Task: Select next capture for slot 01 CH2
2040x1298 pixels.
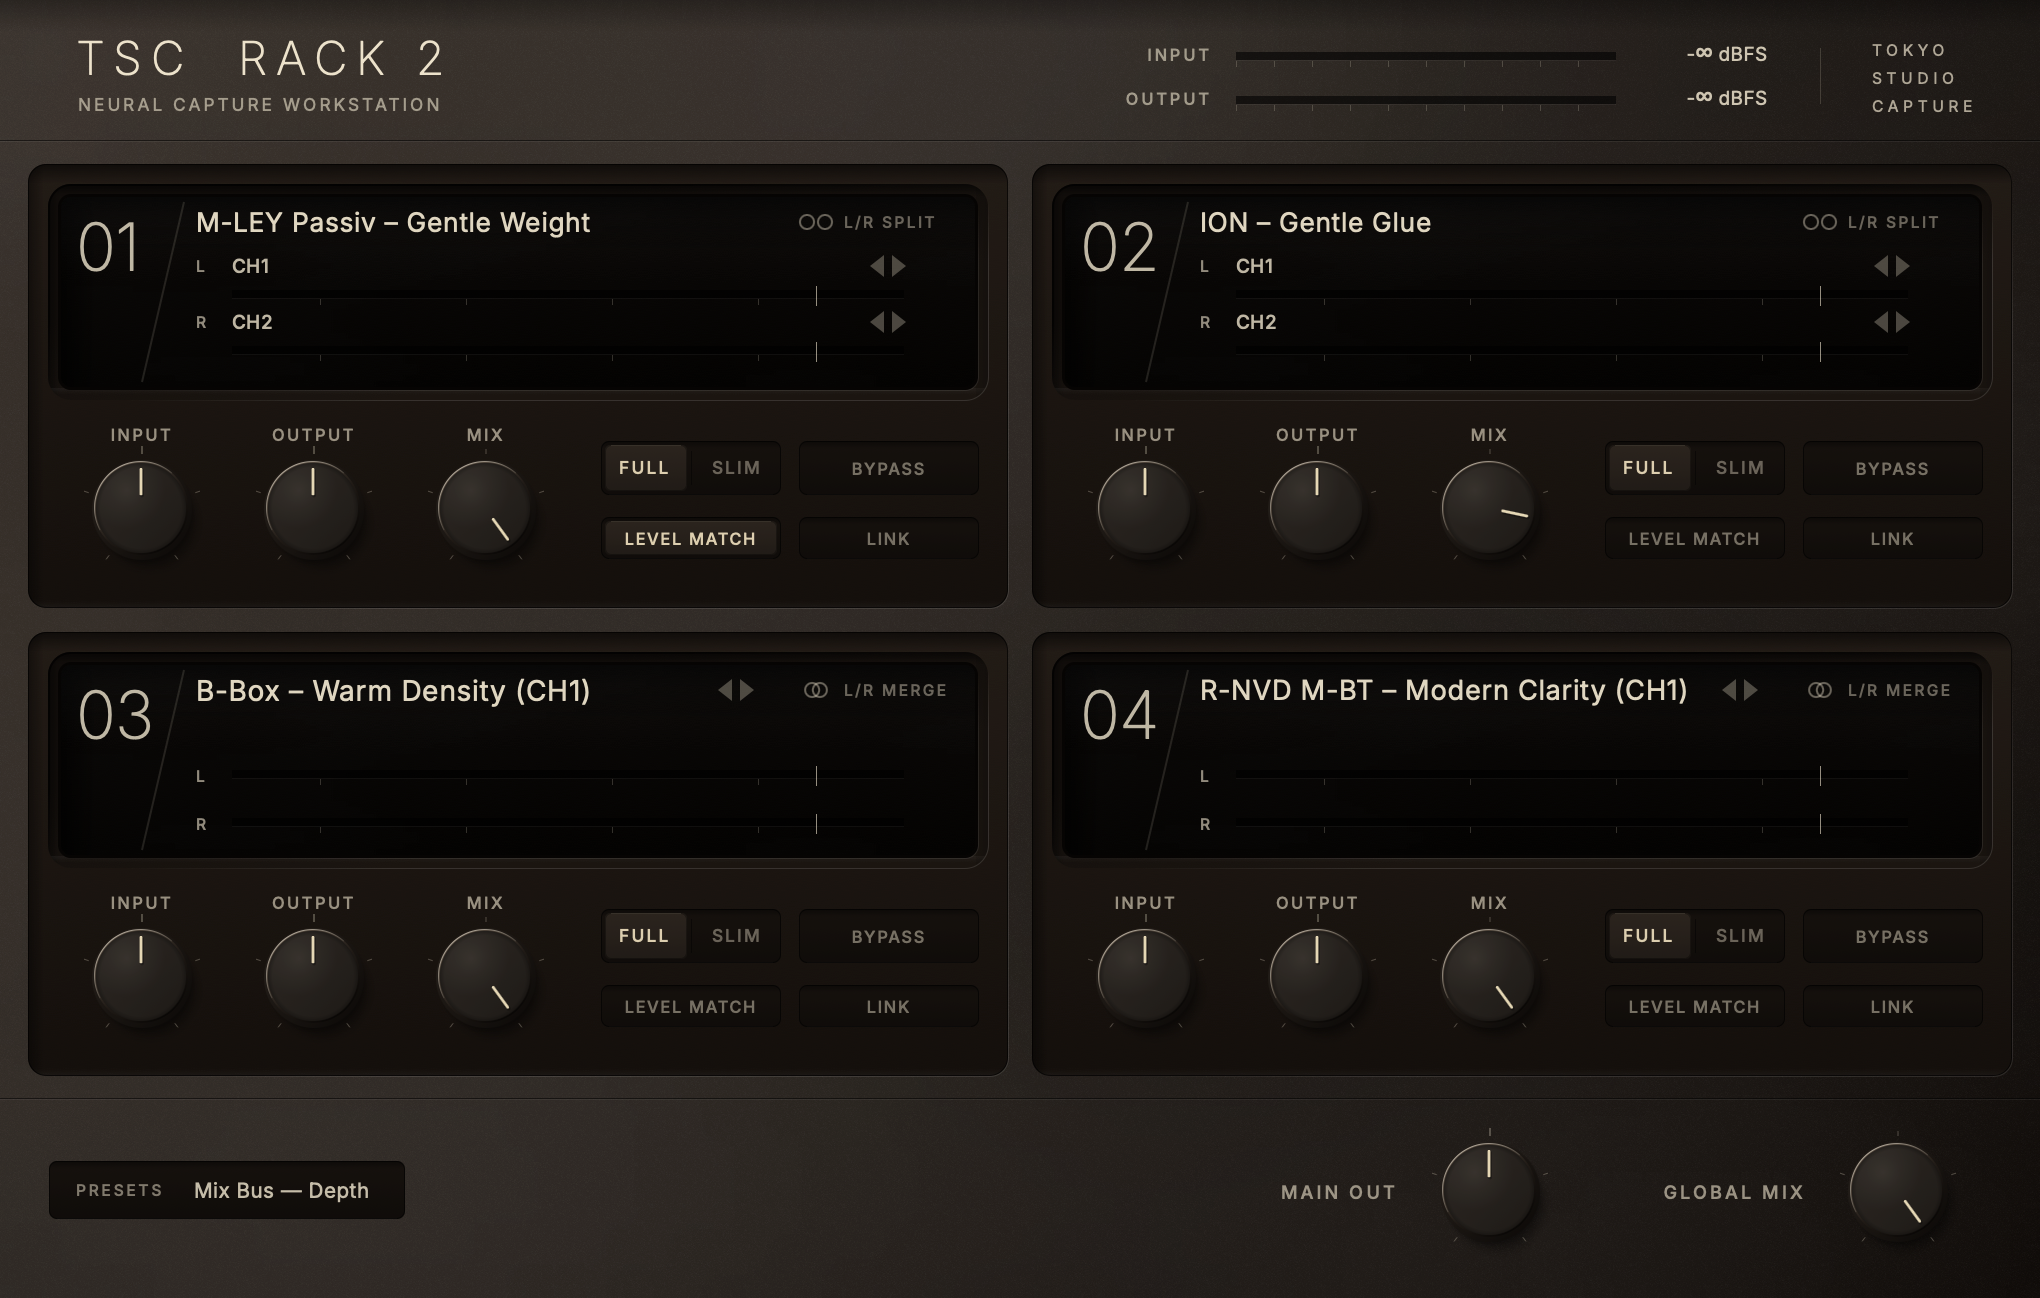Action: tap(898, 322)
